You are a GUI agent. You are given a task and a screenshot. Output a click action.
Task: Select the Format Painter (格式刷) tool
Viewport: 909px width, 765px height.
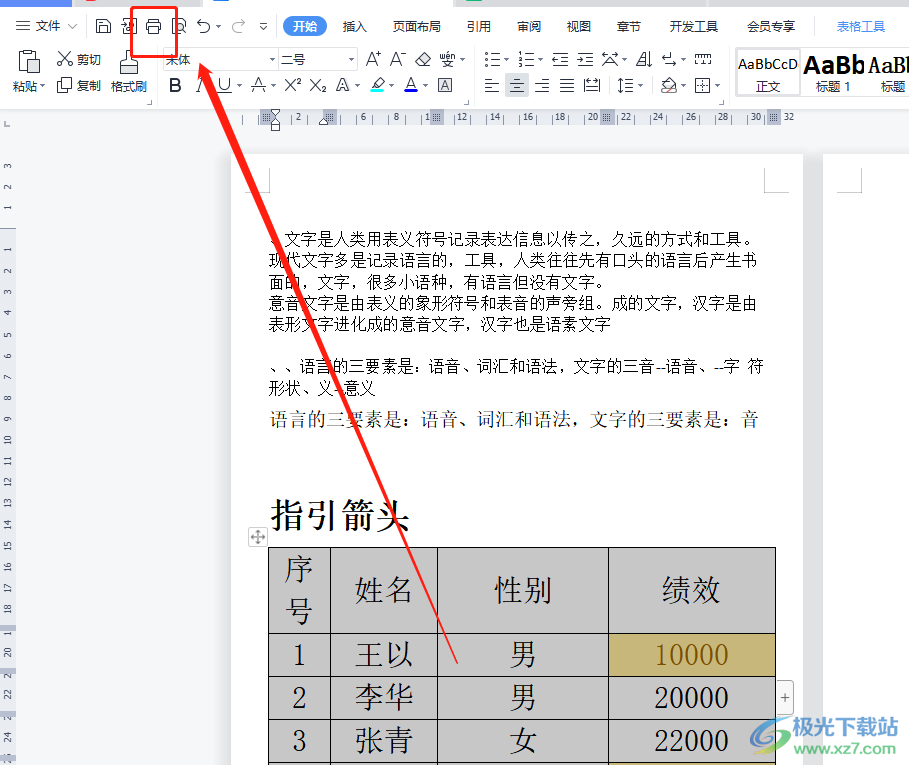point(129,71)
